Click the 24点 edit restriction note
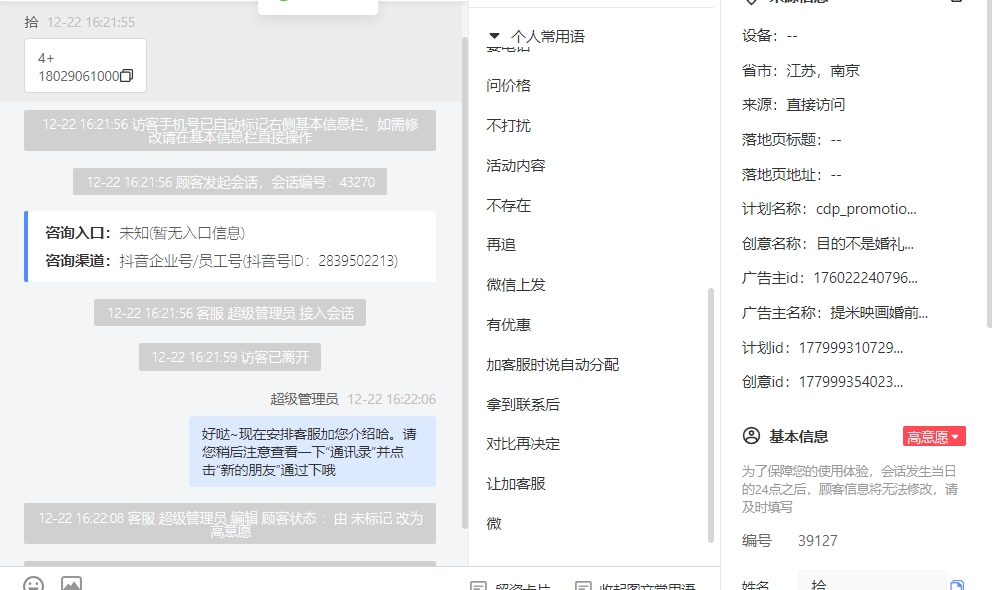This screenshot has height=590, width=992. (x=850, y=489)
